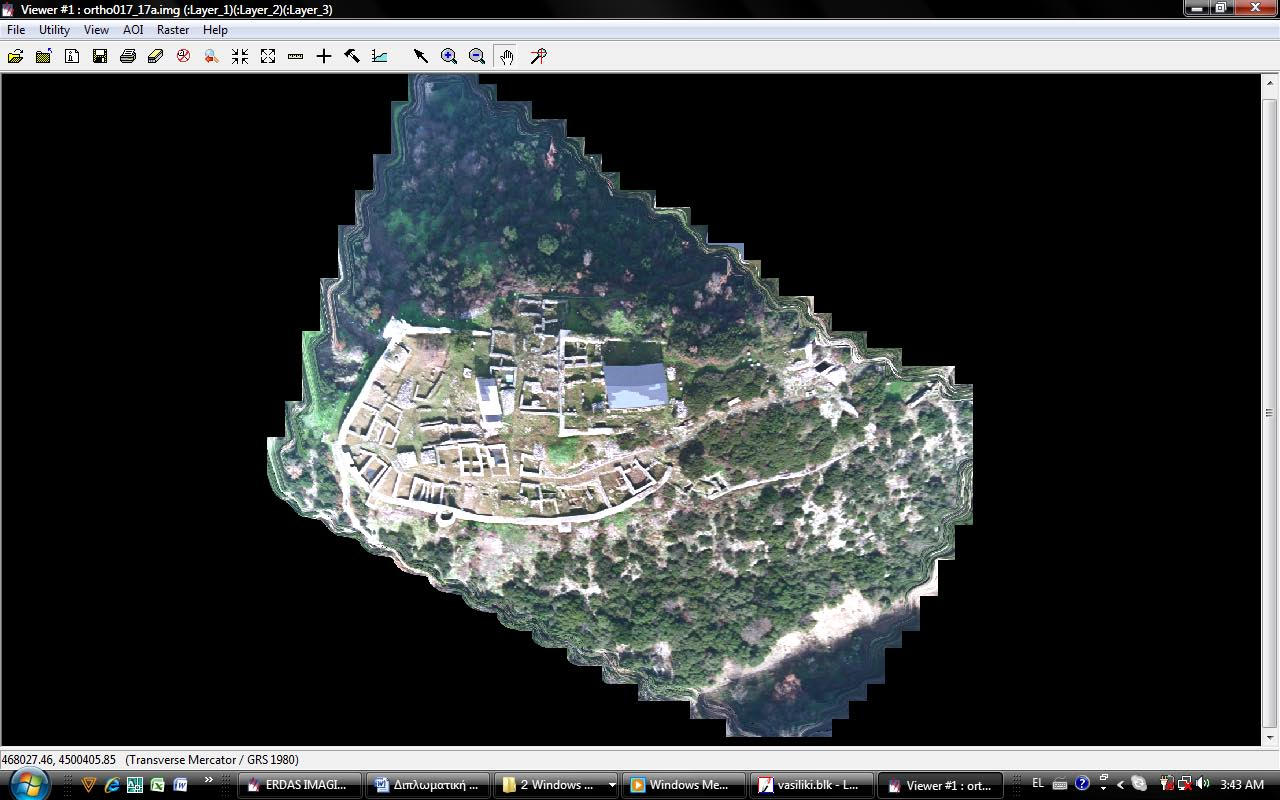This screenshot has width=1280, height=800.
Task: Click the help question mark tray icon
Action: pyautogui.click(x=1082, y=784)
